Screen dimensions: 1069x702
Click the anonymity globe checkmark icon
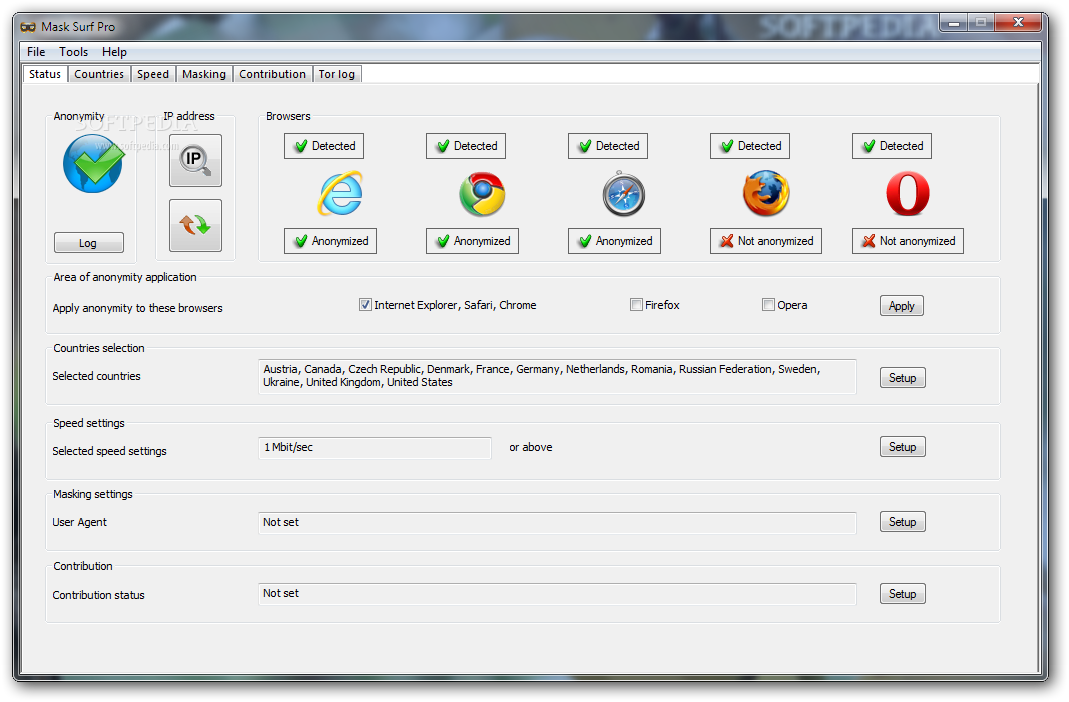click(93, 164)
